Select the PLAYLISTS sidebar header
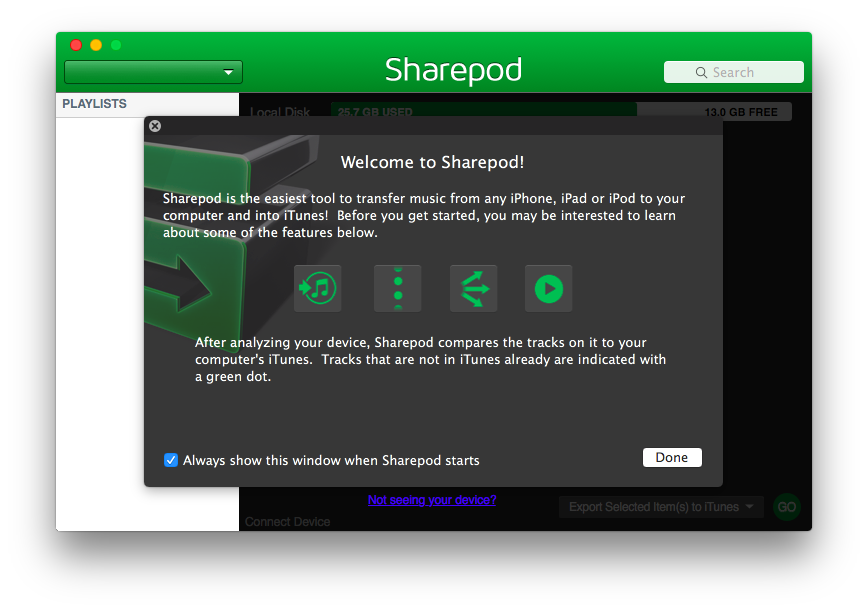868x611 pixels. [x=95, y=104]
